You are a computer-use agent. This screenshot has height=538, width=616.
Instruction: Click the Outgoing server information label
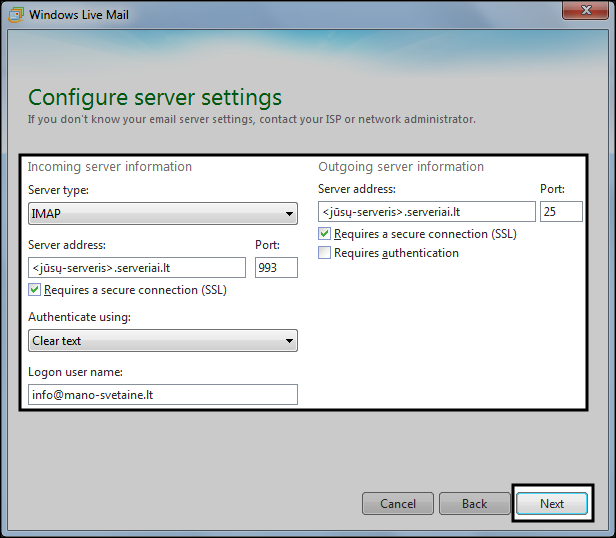click(400, 167)
